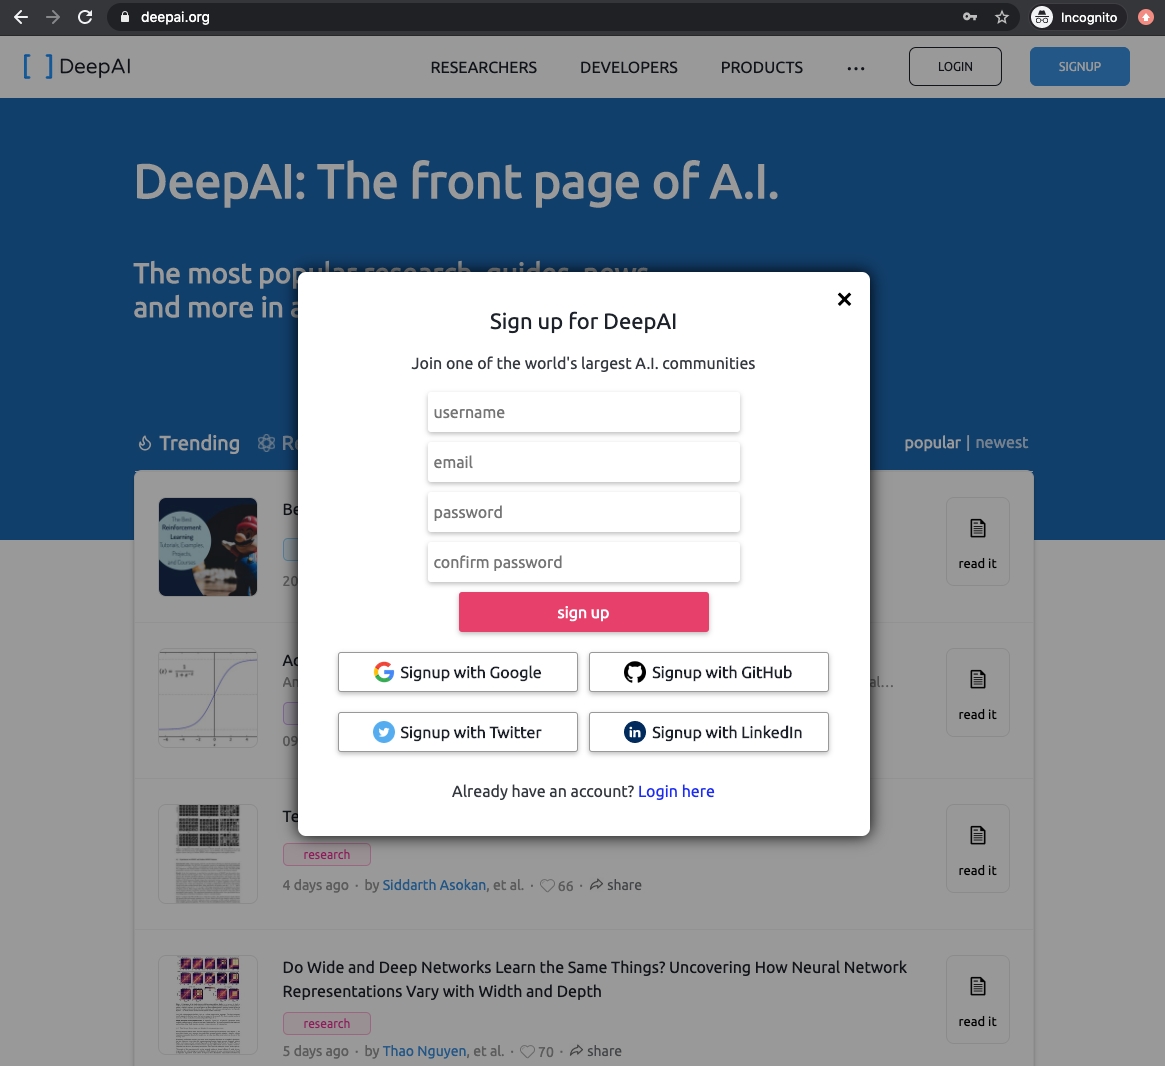Viewport: 1165px width, 1066px height.
Task: Click into the confirm password field
Action: coord(584,562)
